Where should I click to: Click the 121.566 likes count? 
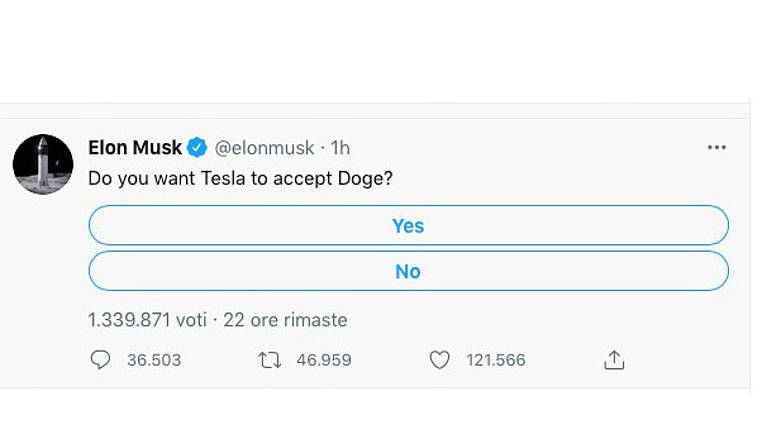496,360
